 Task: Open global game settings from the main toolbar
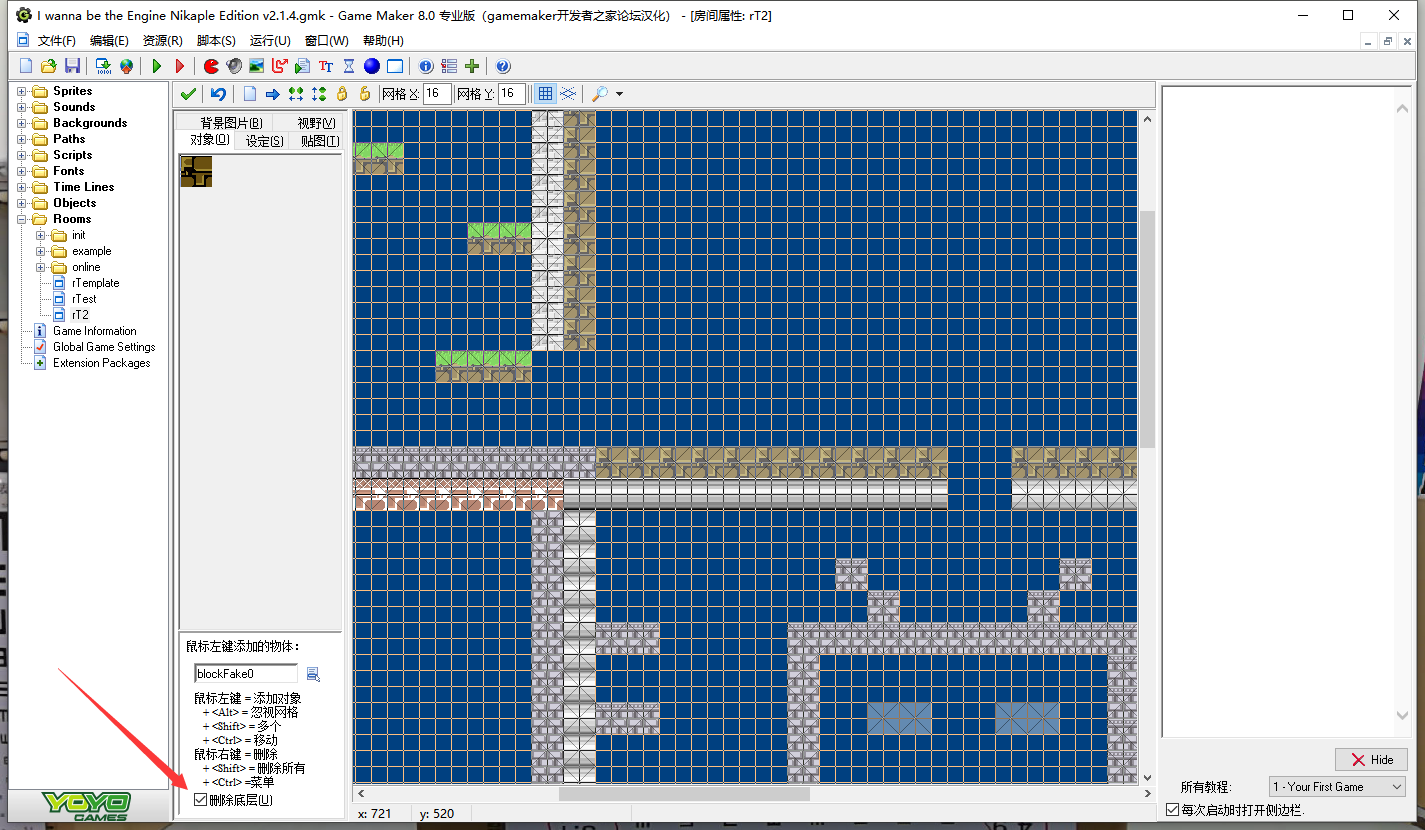click(449, 66)
